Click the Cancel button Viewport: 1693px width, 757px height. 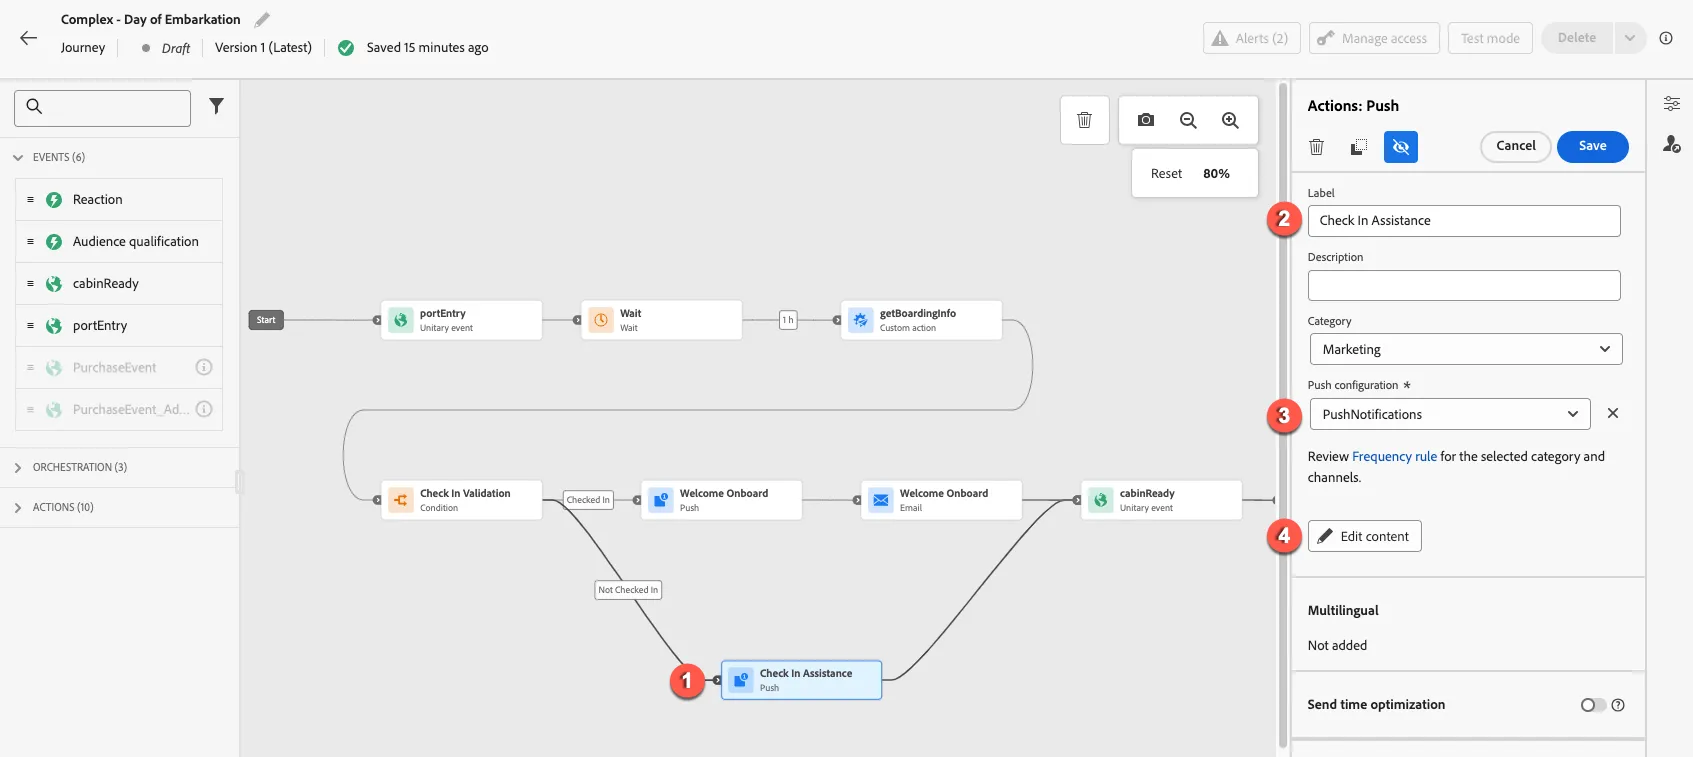coord(1516,146)
